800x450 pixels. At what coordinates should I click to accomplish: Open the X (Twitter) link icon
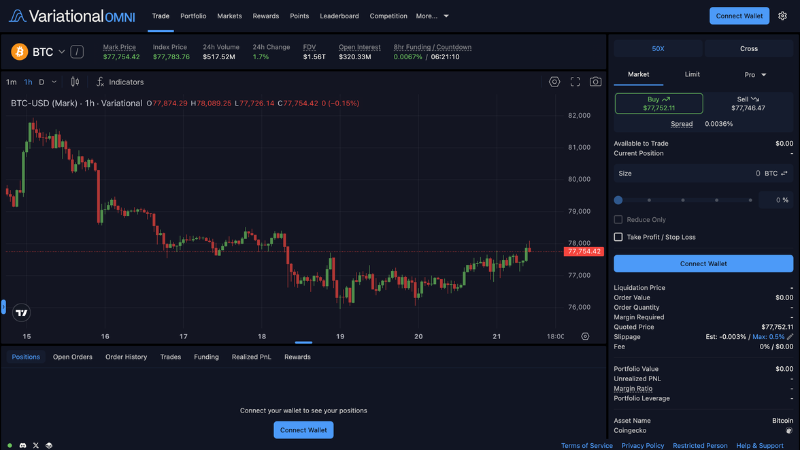click(36, 445)
